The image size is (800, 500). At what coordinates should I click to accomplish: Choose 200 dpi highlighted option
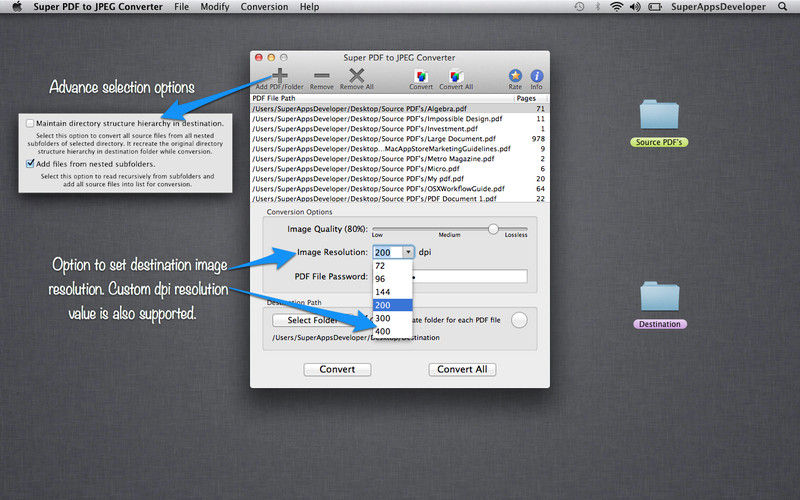393,305
